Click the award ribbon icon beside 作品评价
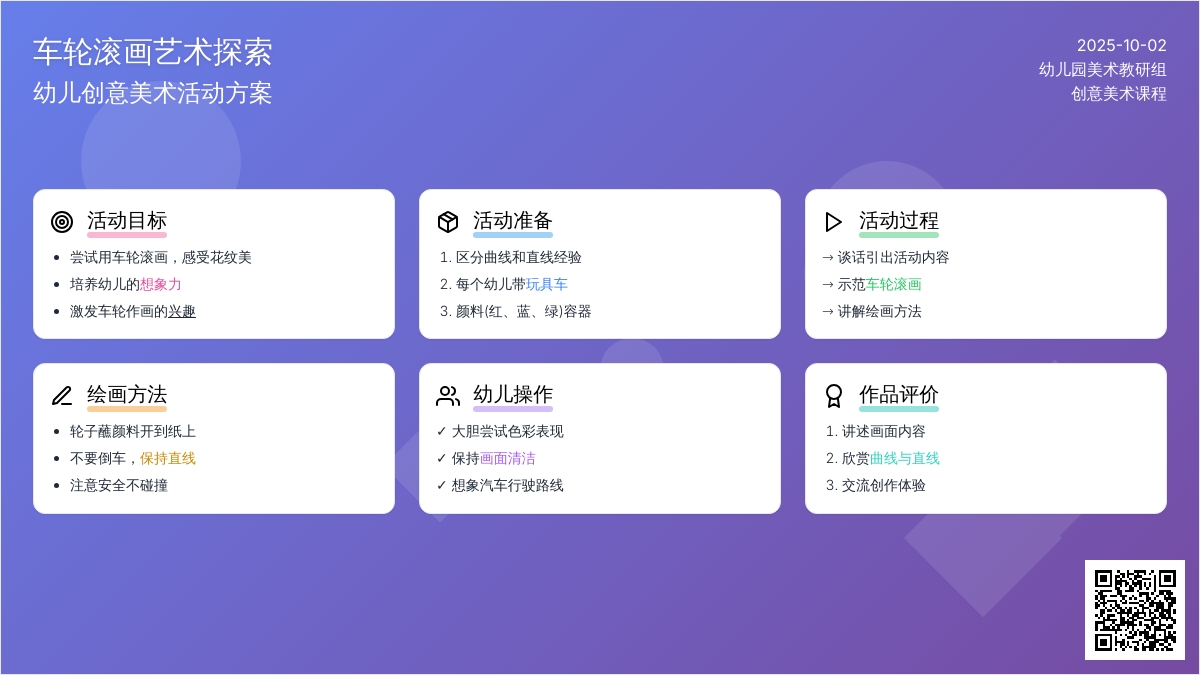This screenshot has height=675, width=1200. tap(833, 396)
